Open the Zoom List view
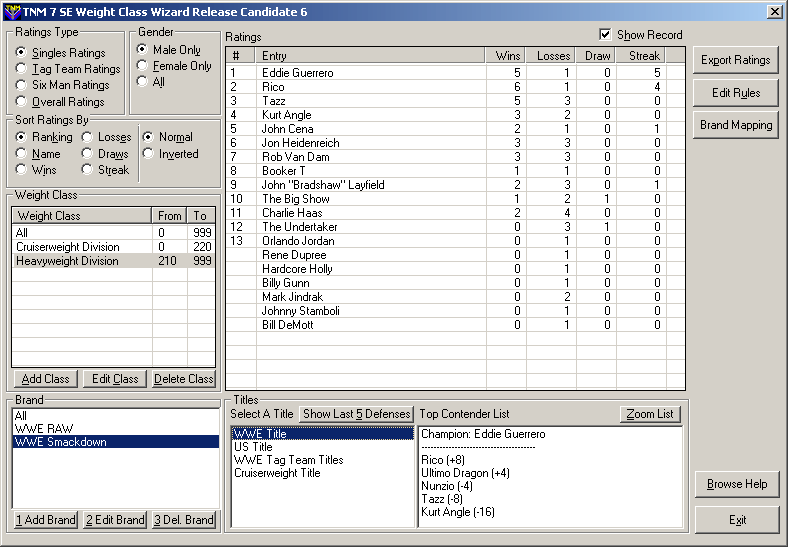Image resolution: width=788 pixels, height=547 pixels. (x=650, y=414)
